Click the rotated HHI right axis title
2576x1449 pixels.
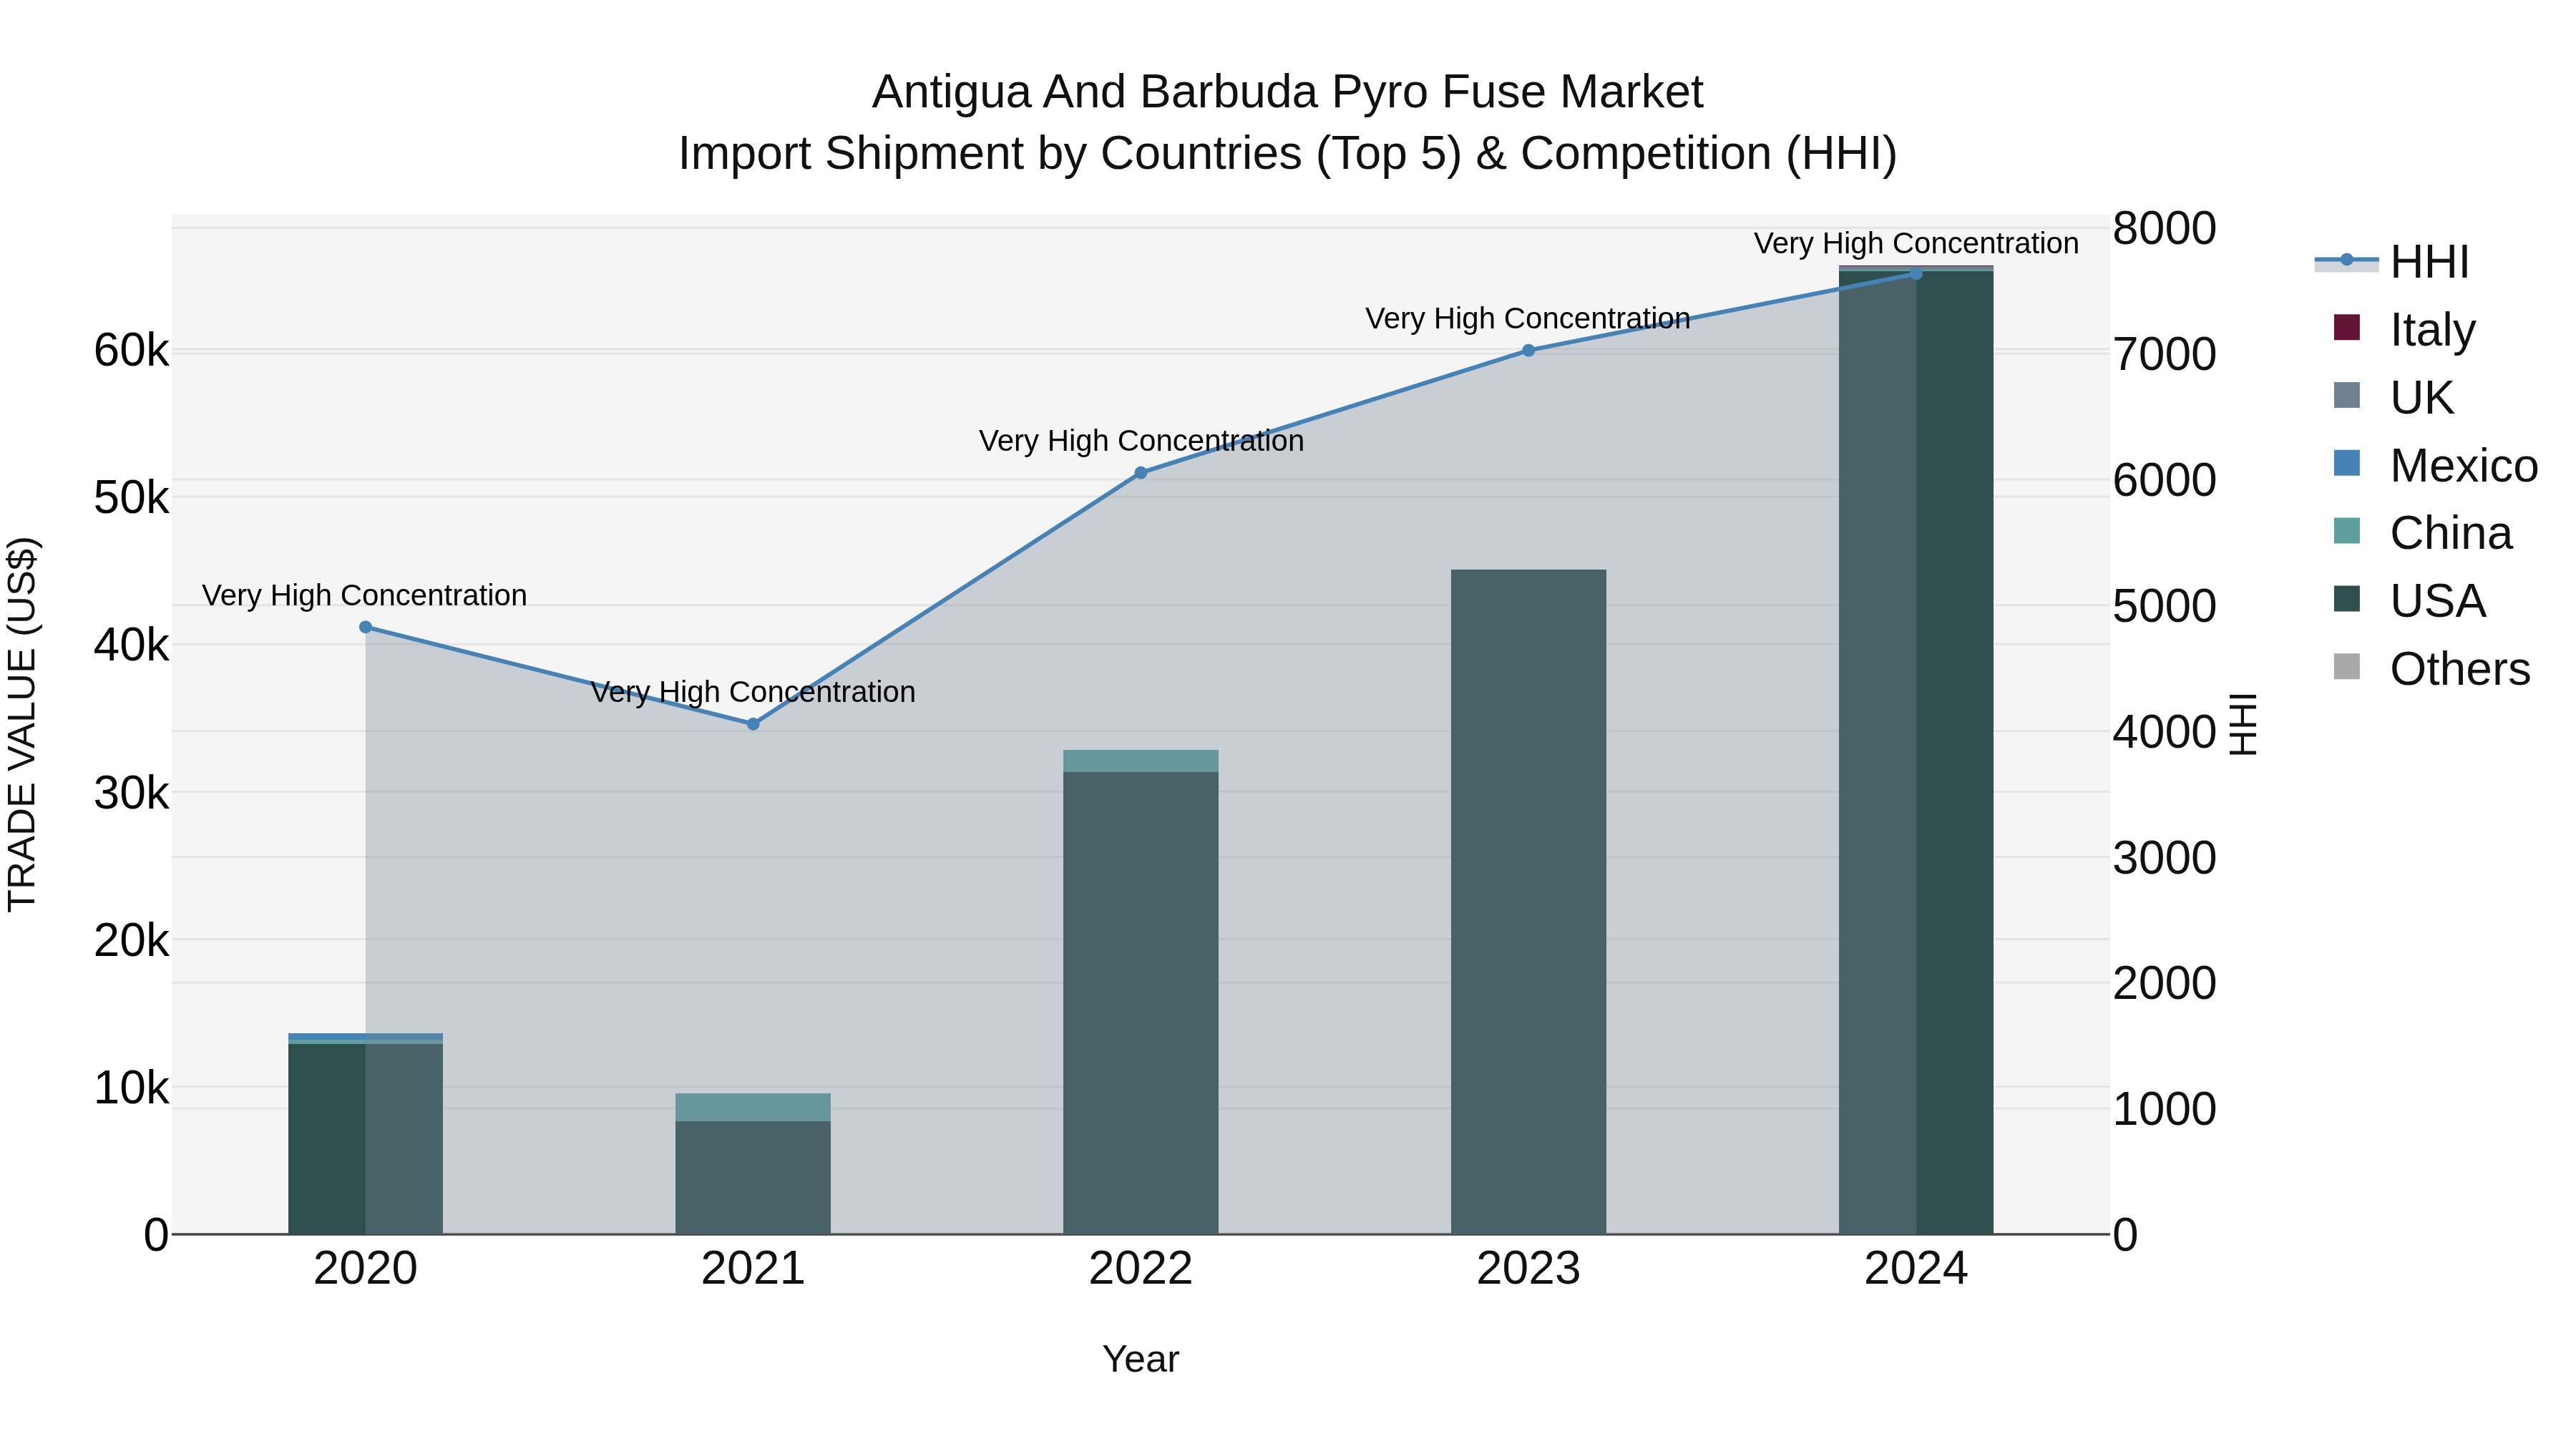[2245, 724]
